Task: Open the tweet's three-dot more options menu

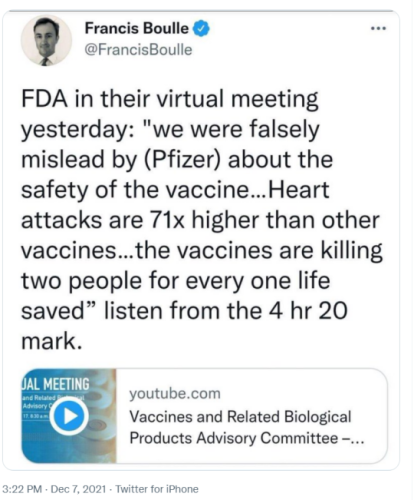Action: tap(379, 29)
